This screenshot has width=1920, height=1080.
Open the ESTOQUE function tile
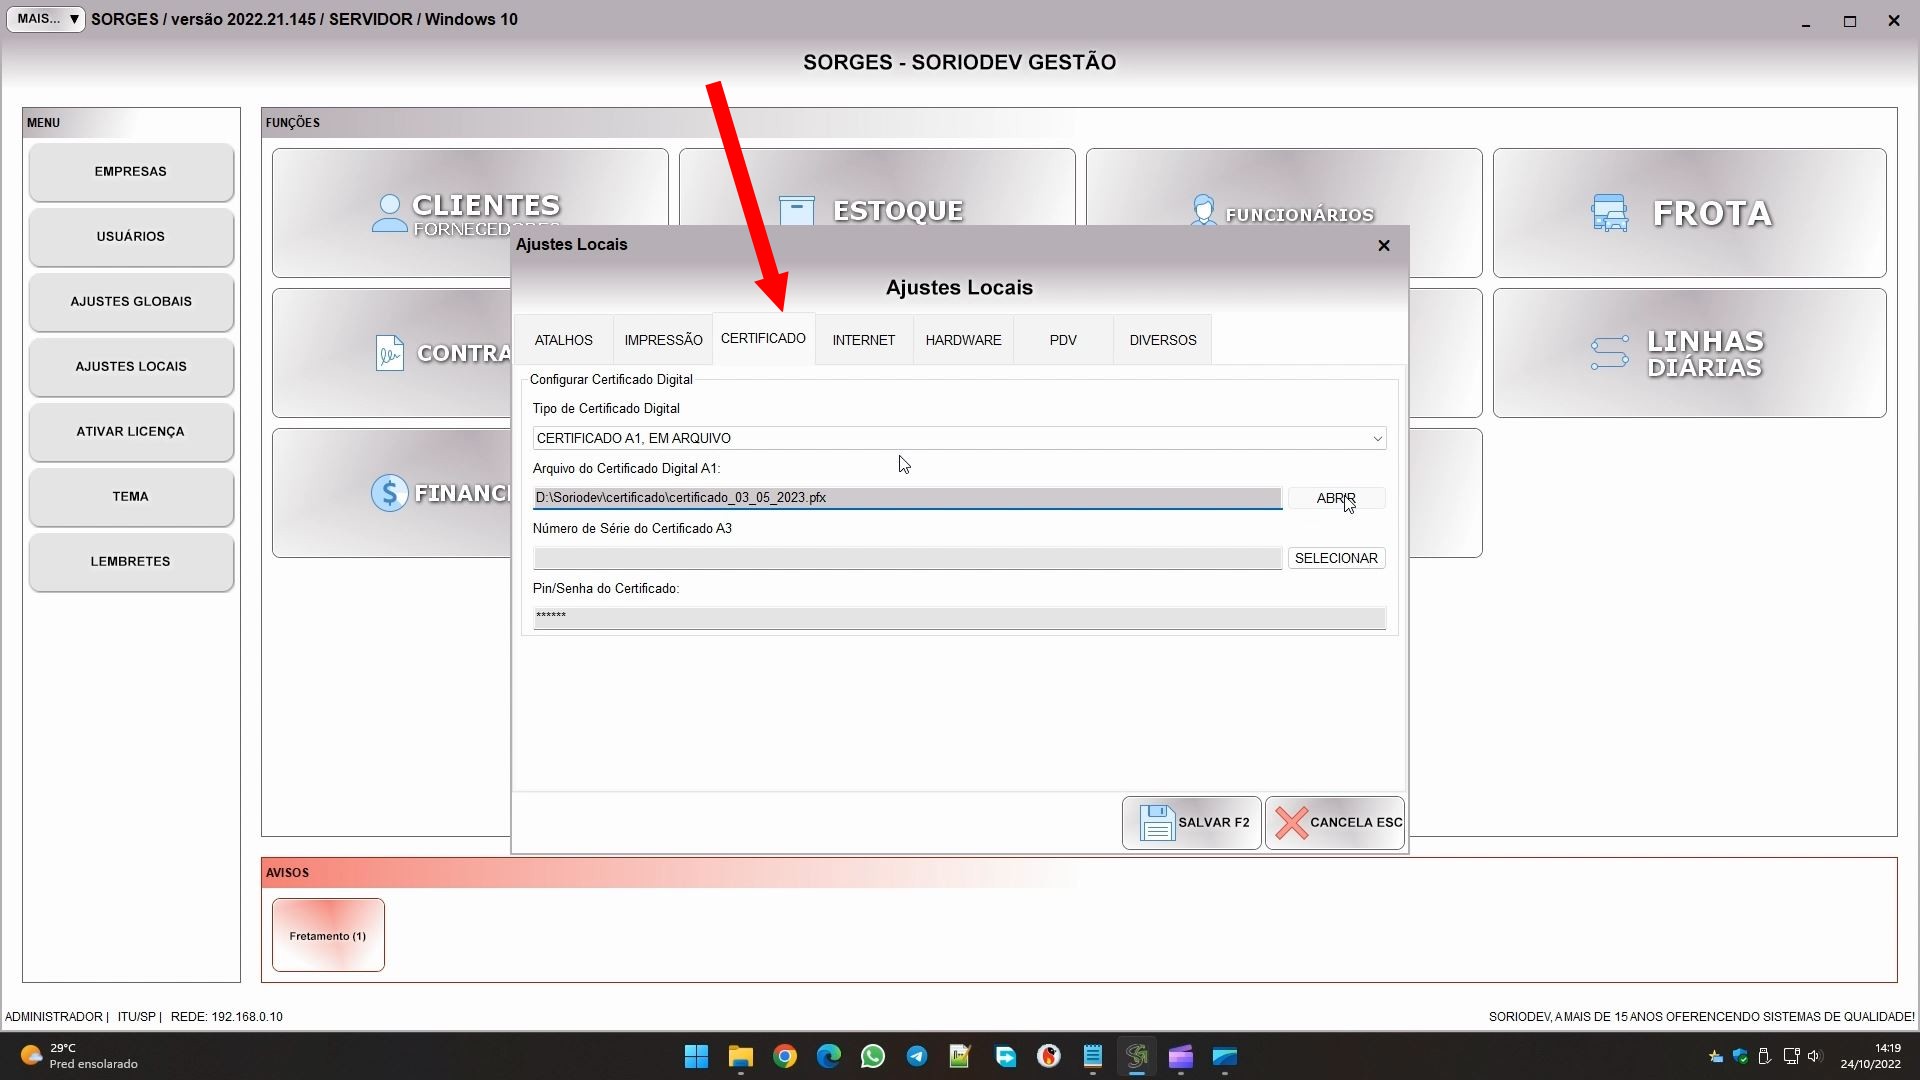click(877, 188)
